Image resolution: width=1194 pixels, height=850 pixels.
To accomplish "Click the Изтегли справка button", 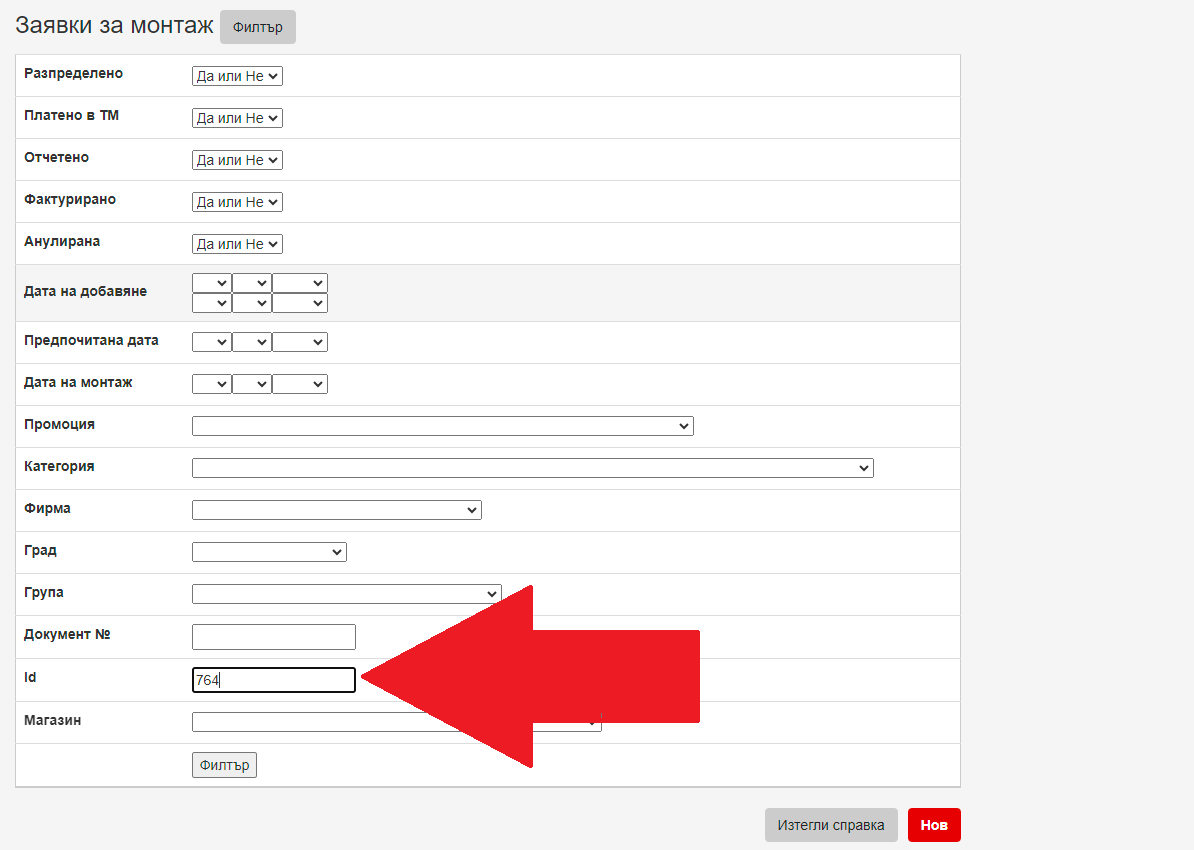I will [831, 825].
